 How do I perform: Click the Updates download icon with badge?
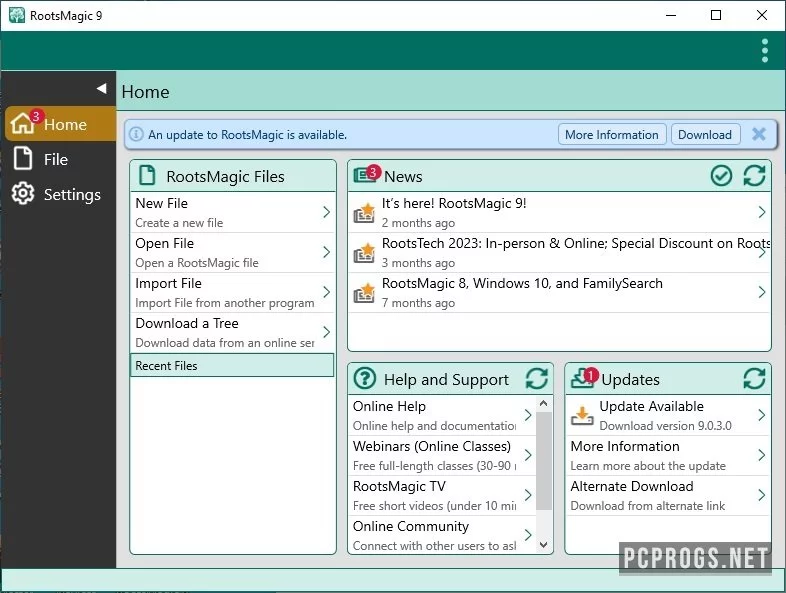pos(584,377)
